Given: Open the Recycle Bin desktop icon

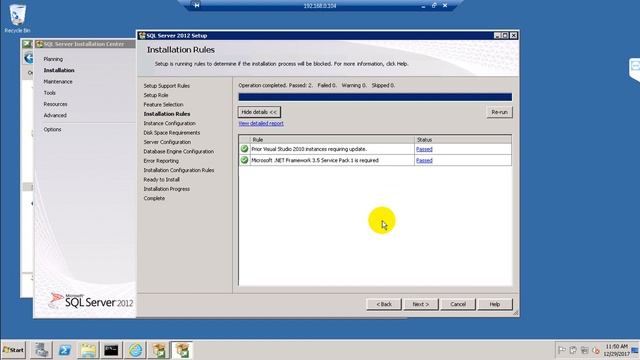Looking at the screenshot, I should coord(17,18).
